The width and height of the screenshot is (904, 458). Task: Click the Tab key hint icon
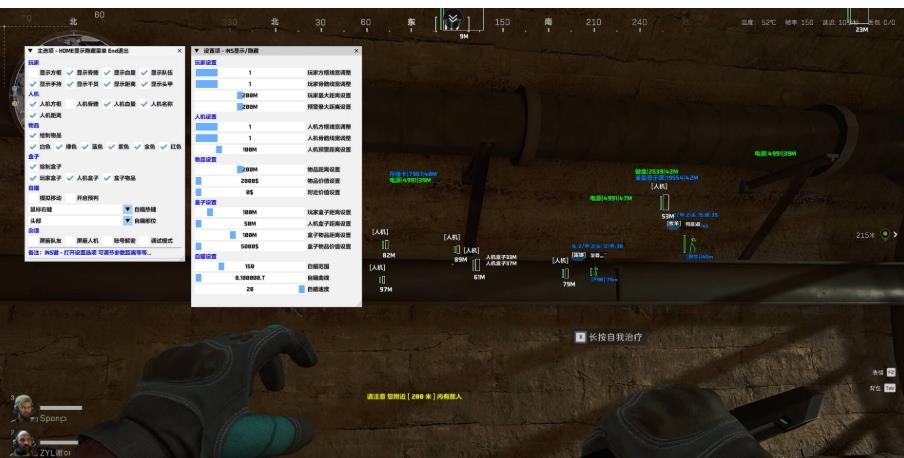890,388
